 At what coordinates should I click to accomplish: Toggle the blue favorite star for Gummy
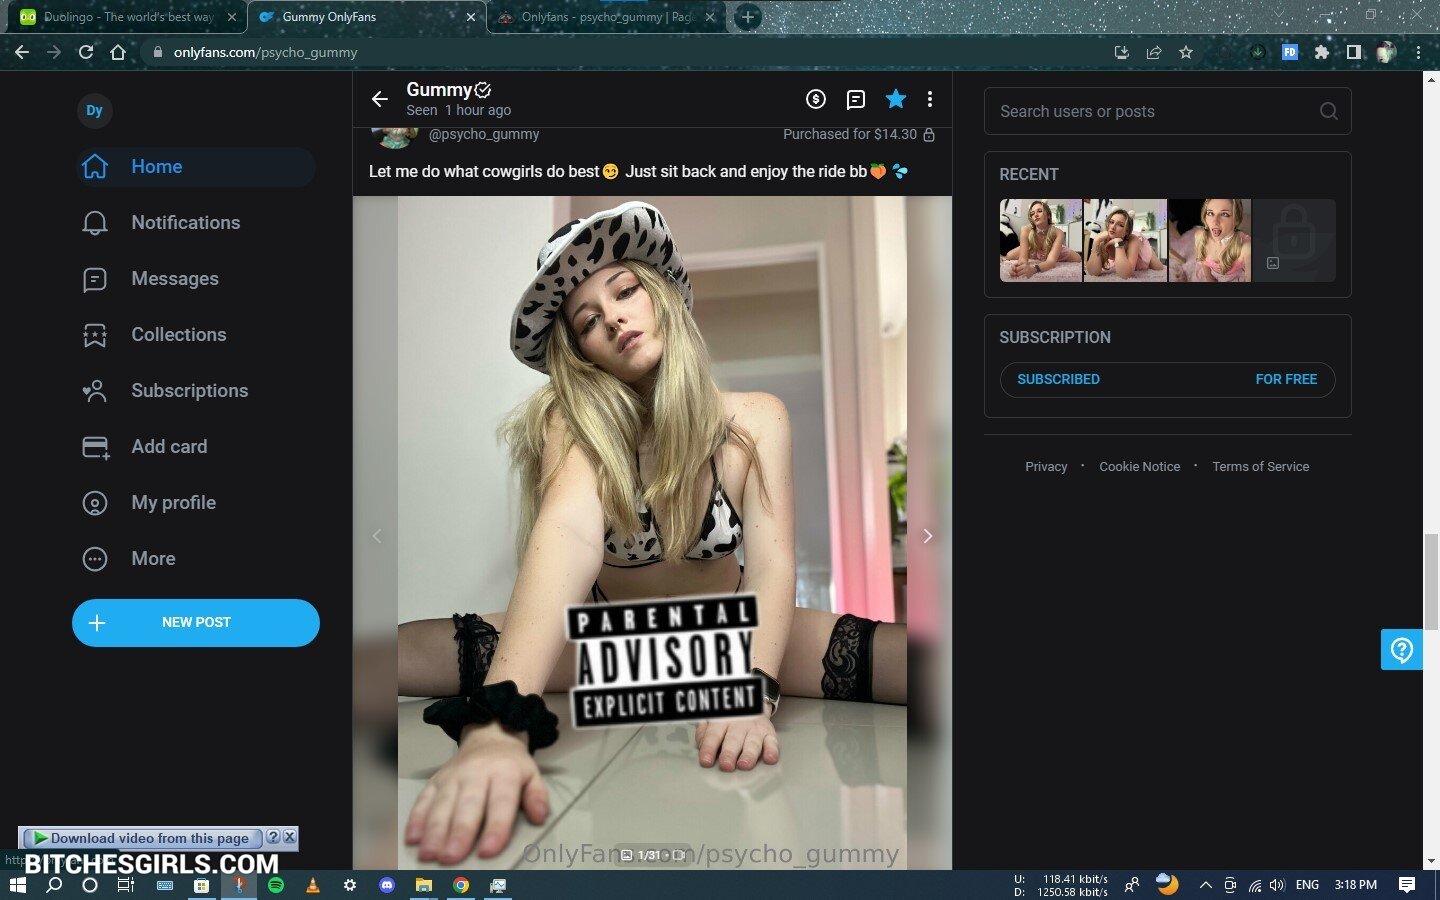click(896, 99)
